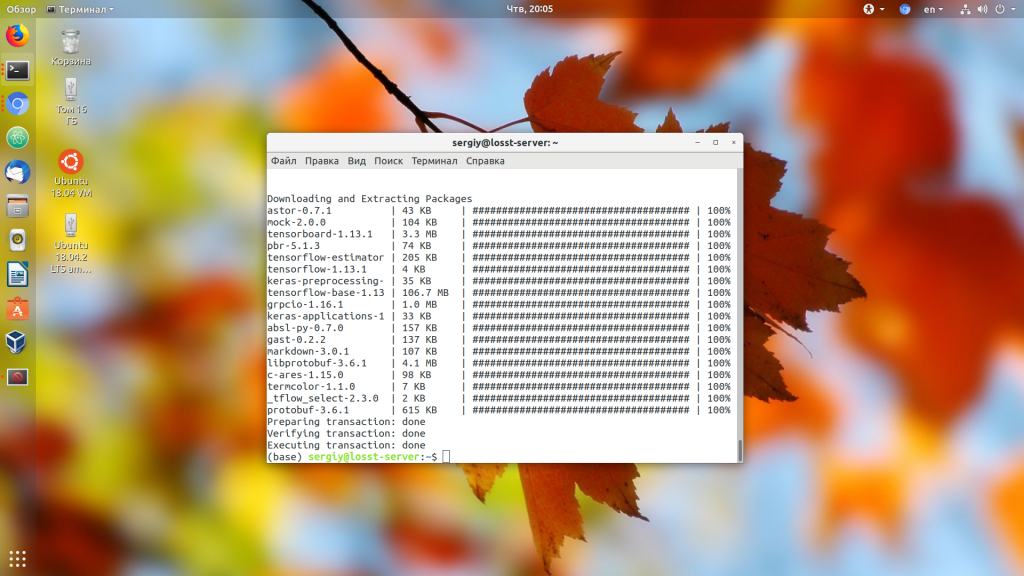This screenshot has width=1024, height=576.
Task: Open the Справка menu in terminal
Action: click(x=485, y=161)
